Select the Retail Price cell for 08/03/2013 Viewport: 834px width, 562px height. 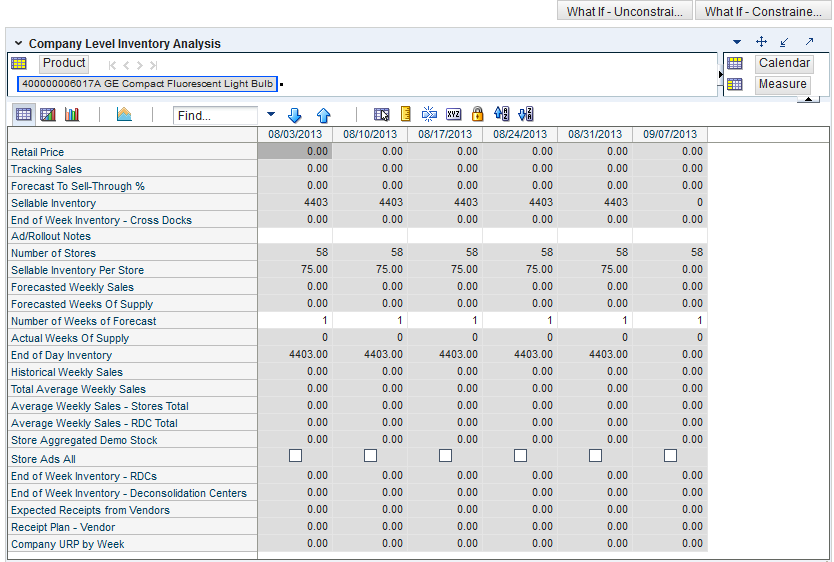295,151
